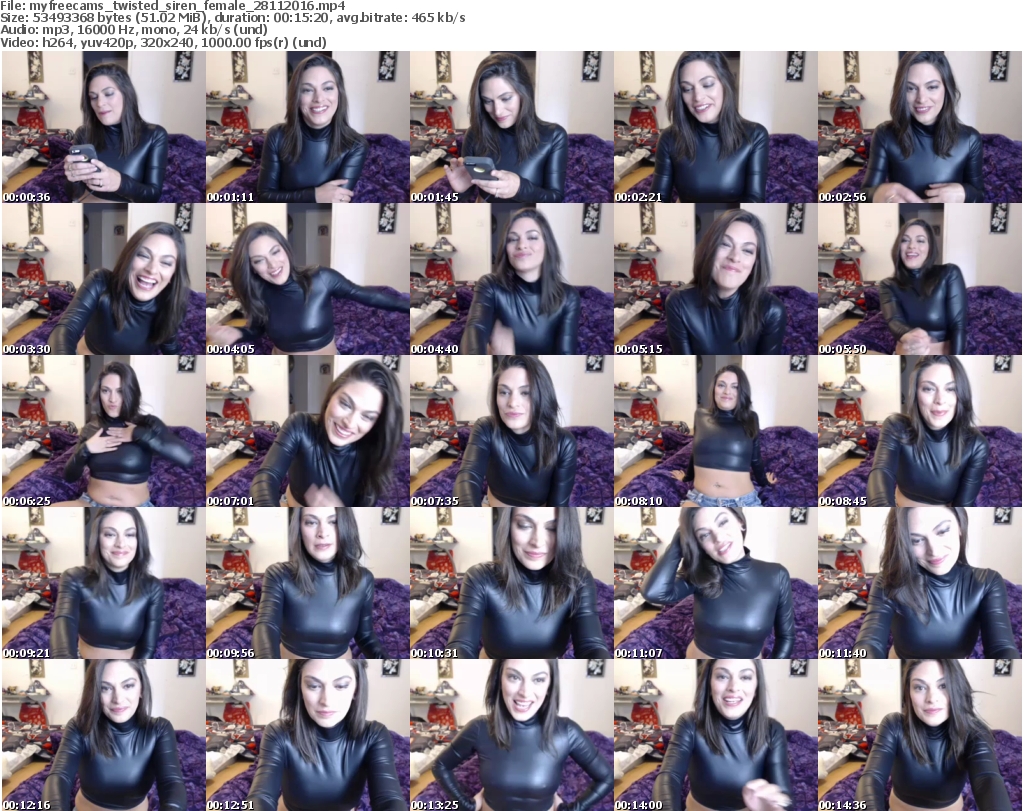Viewport: 1024px width, 811px height.
Task: Click the 'Video: h264, yuv420p' line
Action: pos(163,42)
